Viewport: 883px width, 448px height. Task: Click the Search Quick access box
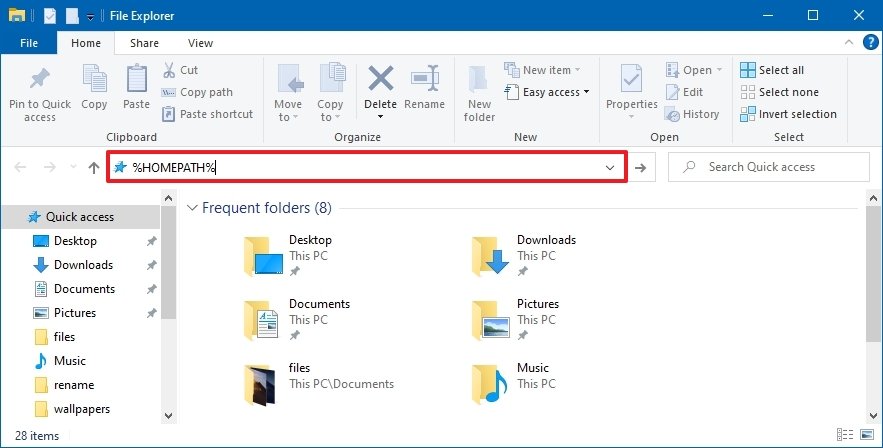769,167
